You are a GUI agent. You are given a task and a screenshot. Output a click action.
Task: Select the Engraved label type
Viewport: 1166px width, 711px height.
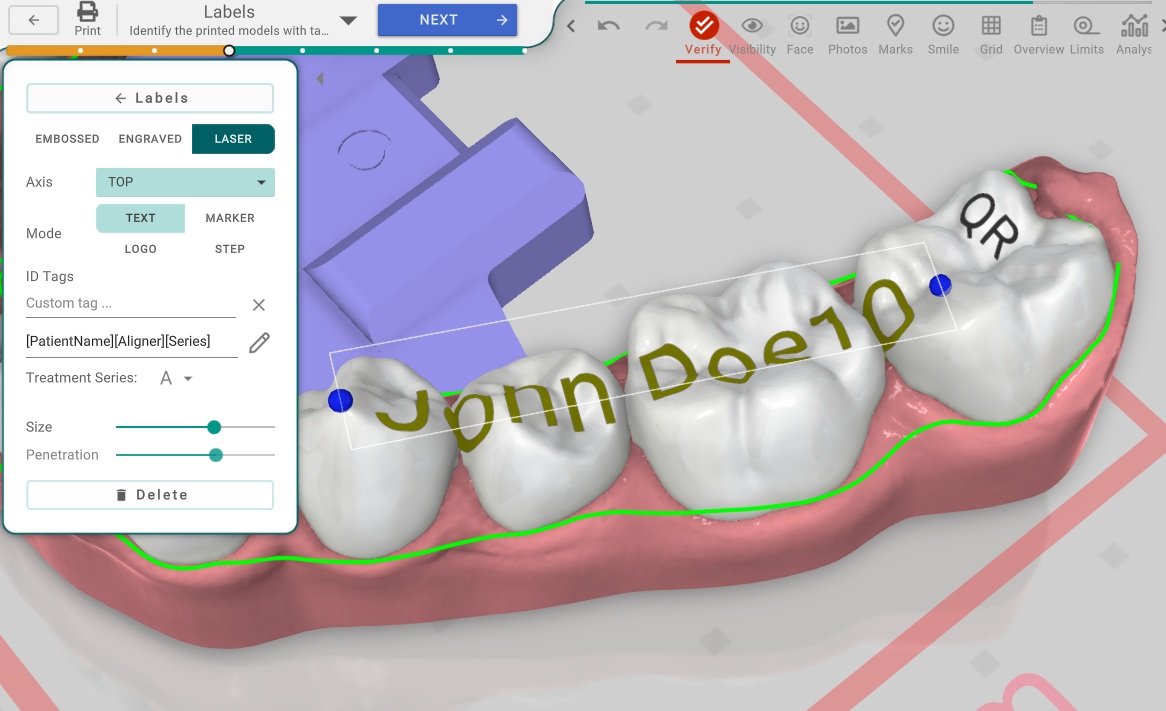click(150, 139)
